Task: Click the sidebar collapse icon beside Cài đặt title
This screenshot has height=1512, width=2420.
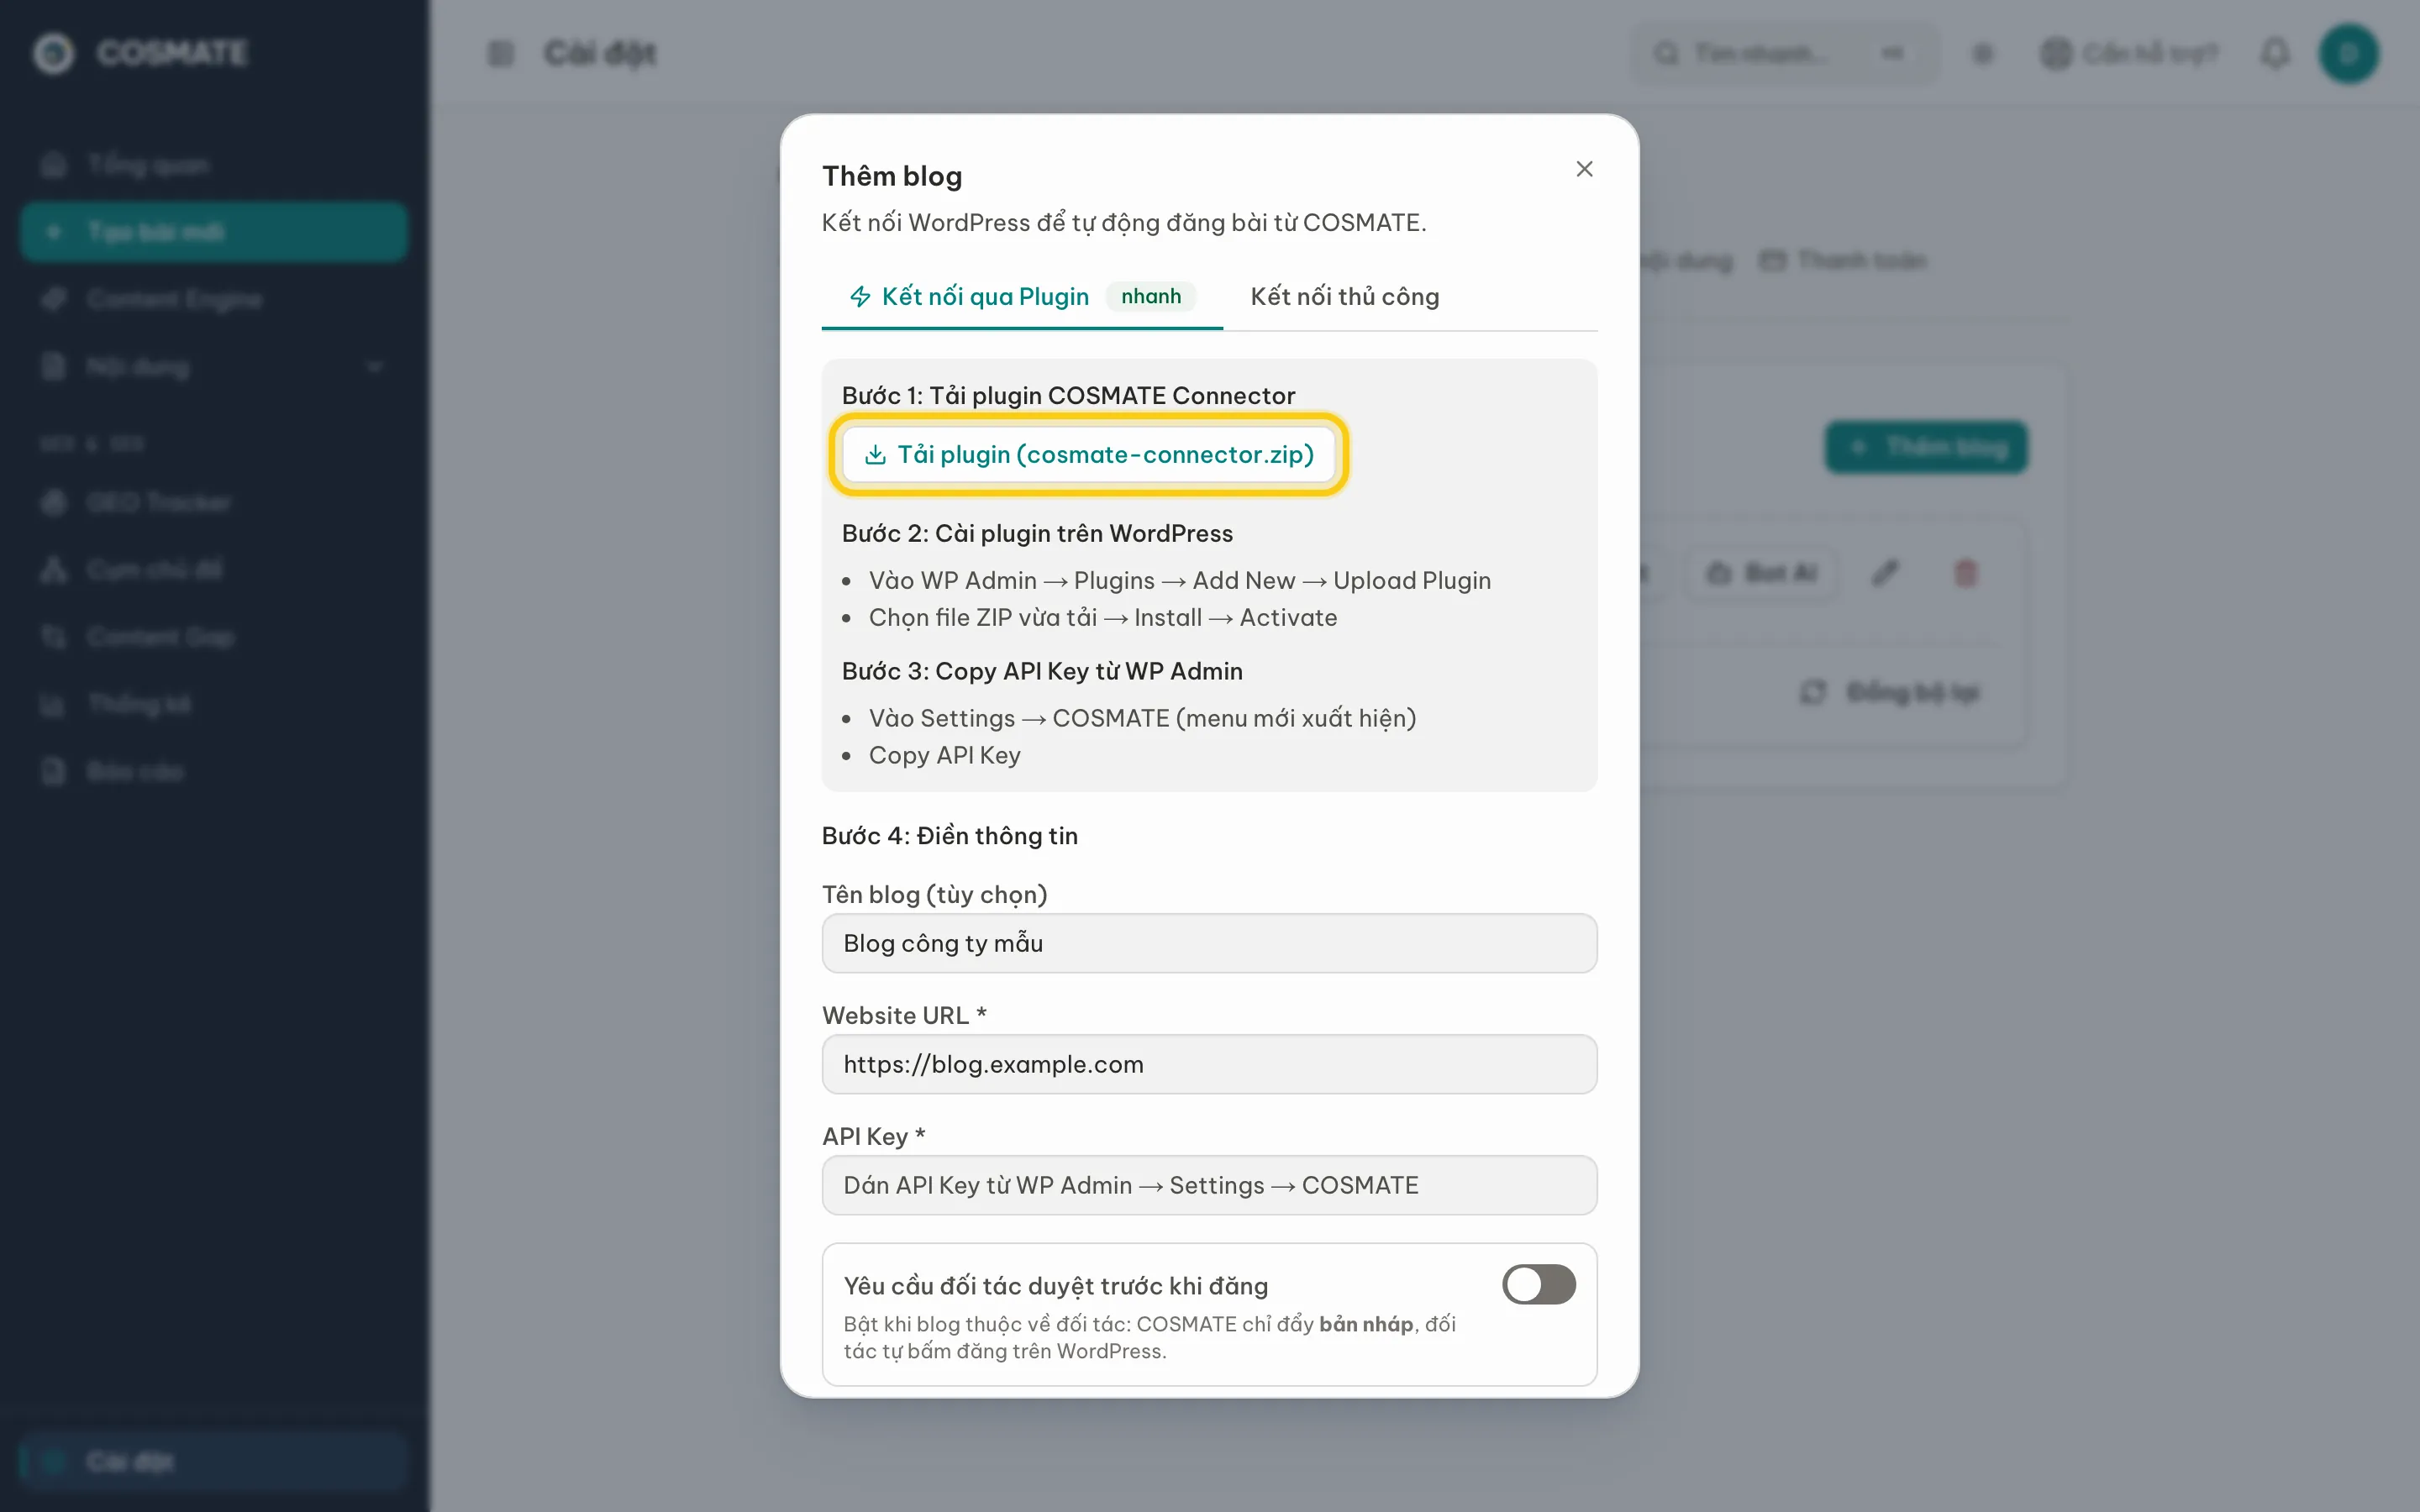Action: coord(500,53)
